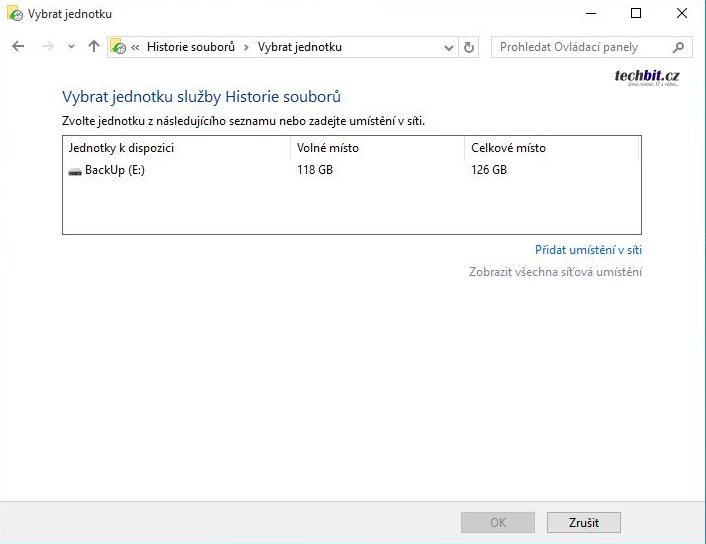The height and width of the screenshot is (544, 706).
Task: Click the Vybrat jednotku breadcrumb
Action: point(299,47)
